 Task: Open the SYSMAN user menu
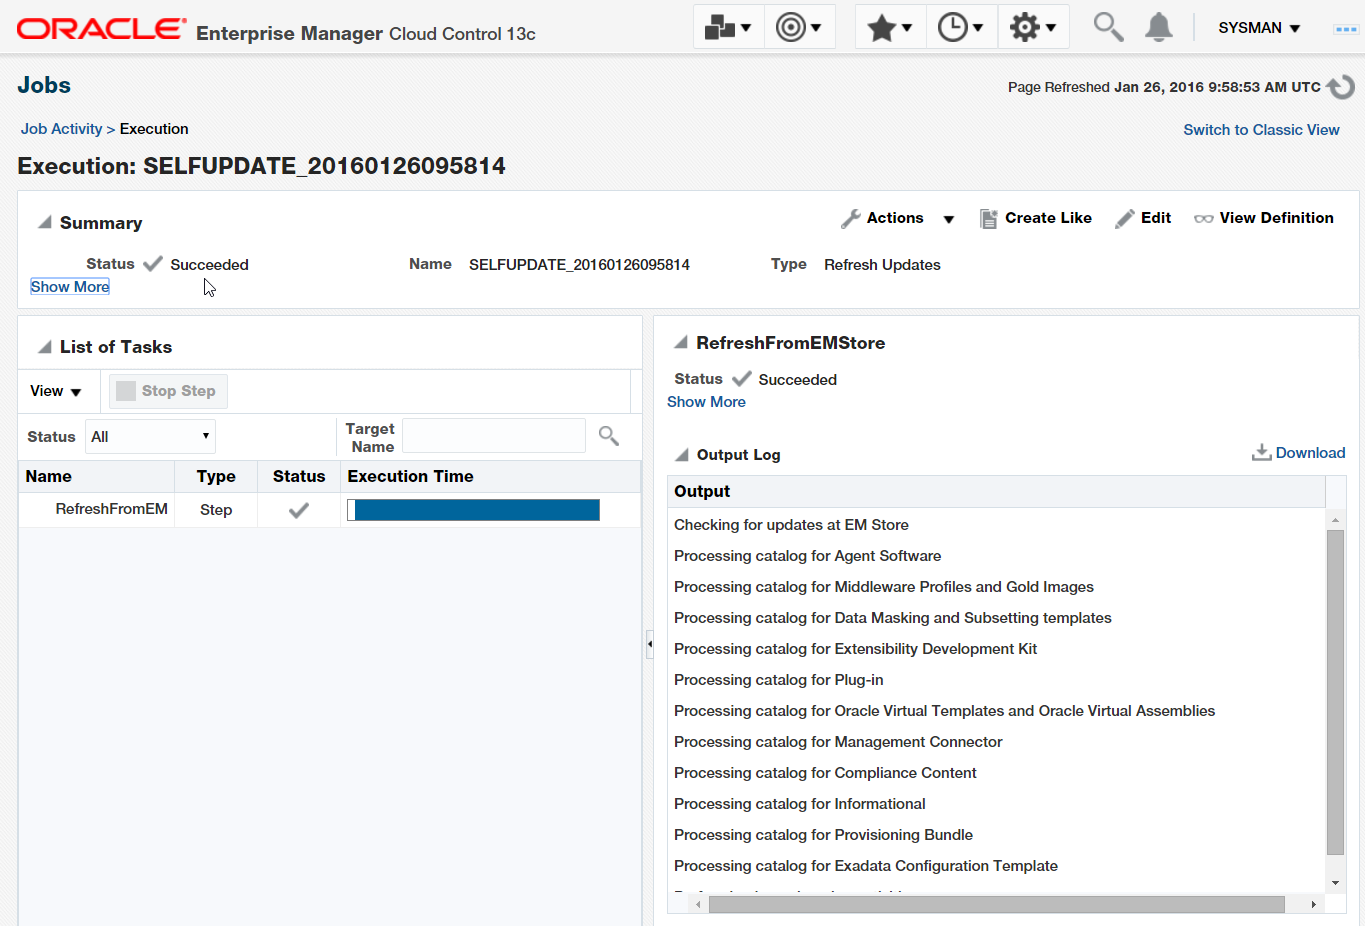[1259, 28]
